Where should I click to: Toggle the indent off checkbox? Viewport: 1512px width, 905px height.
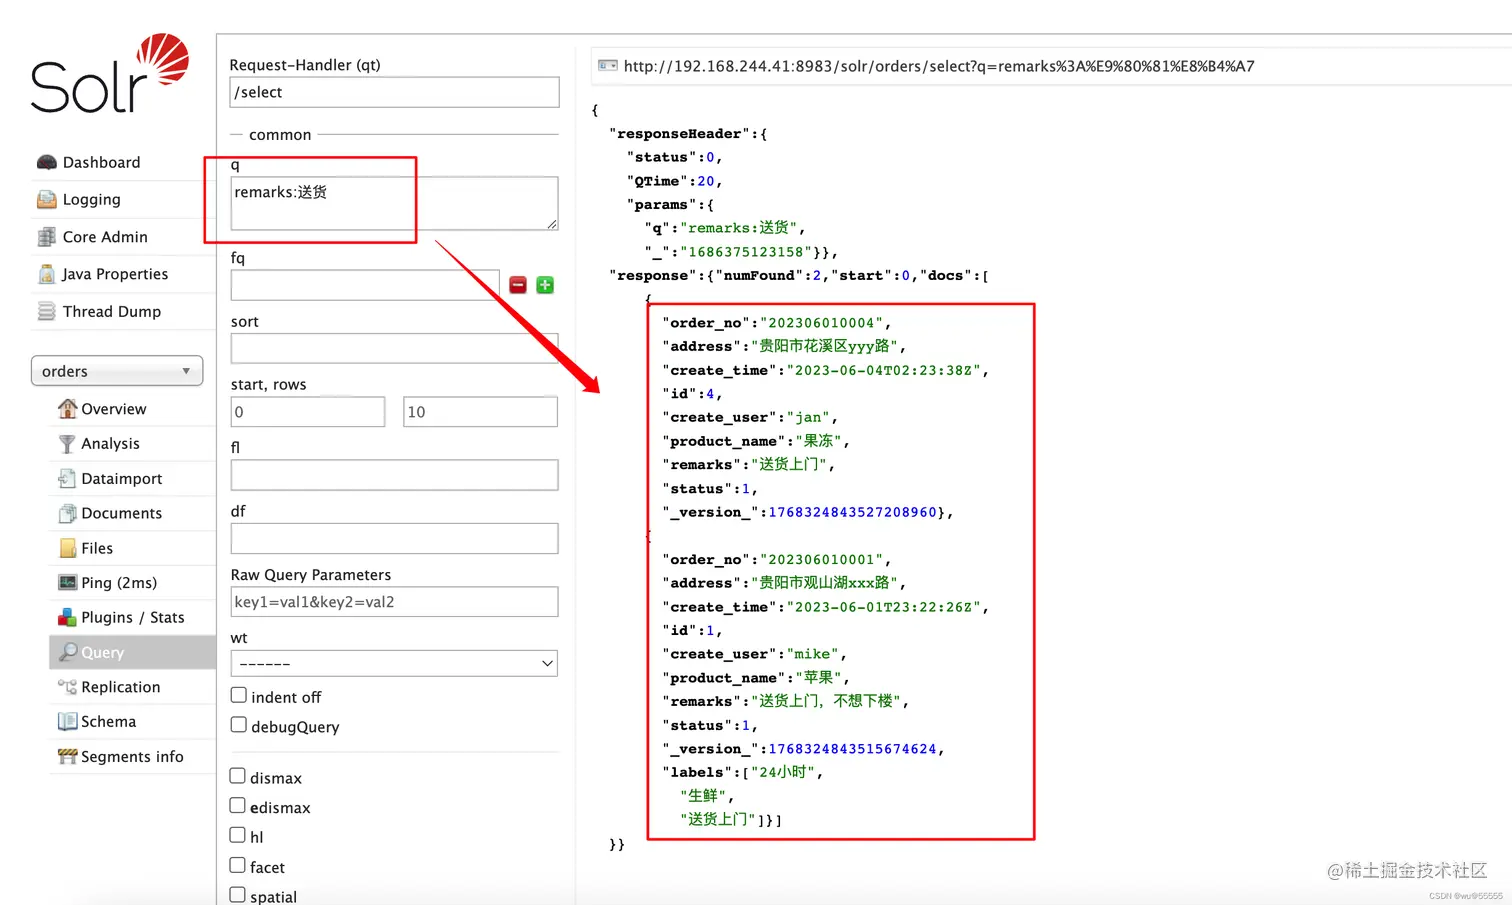(x=239, y=696)
